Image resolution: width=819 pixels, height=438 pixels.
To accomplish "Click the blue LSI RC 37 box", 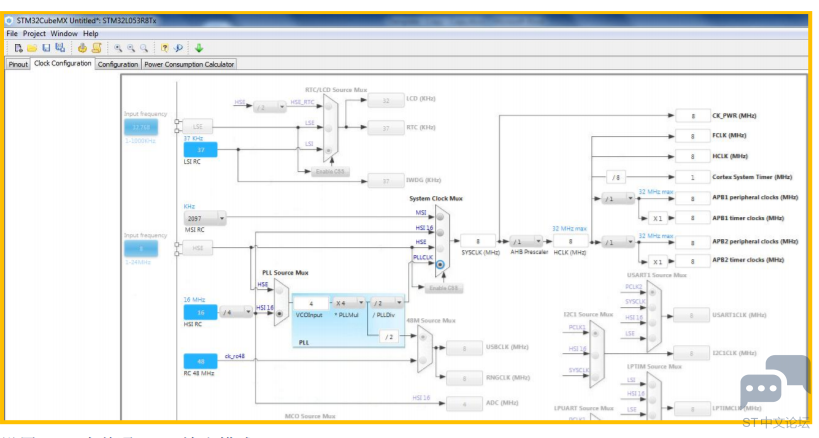I will pyautogui.click(x=201, y=150).
